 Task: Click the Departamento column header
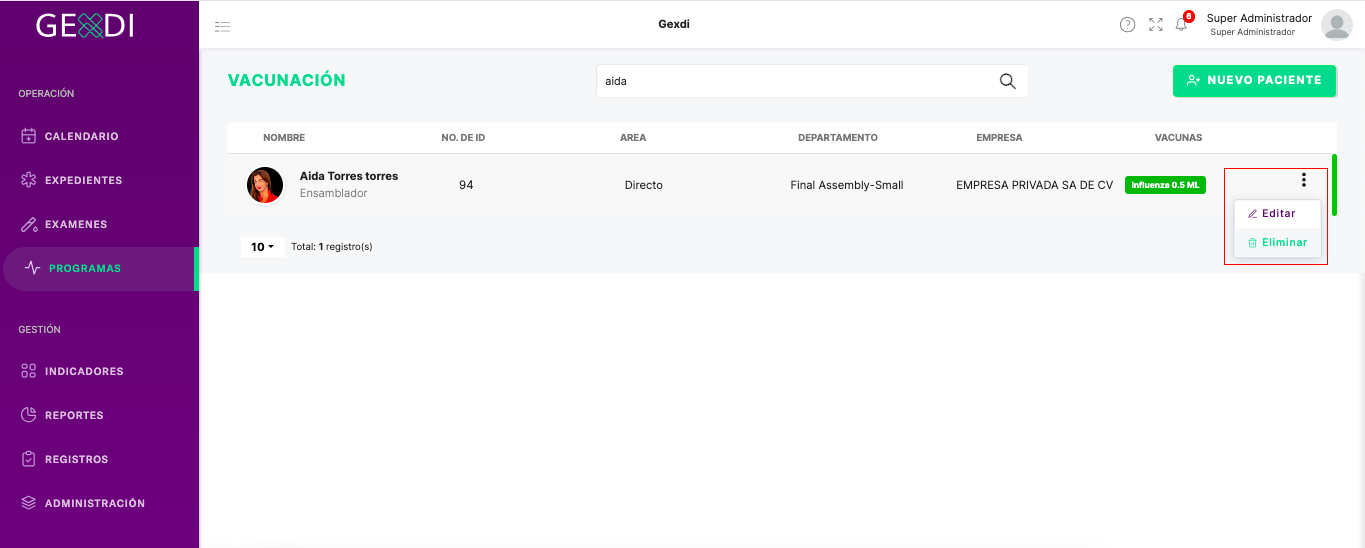838,138
